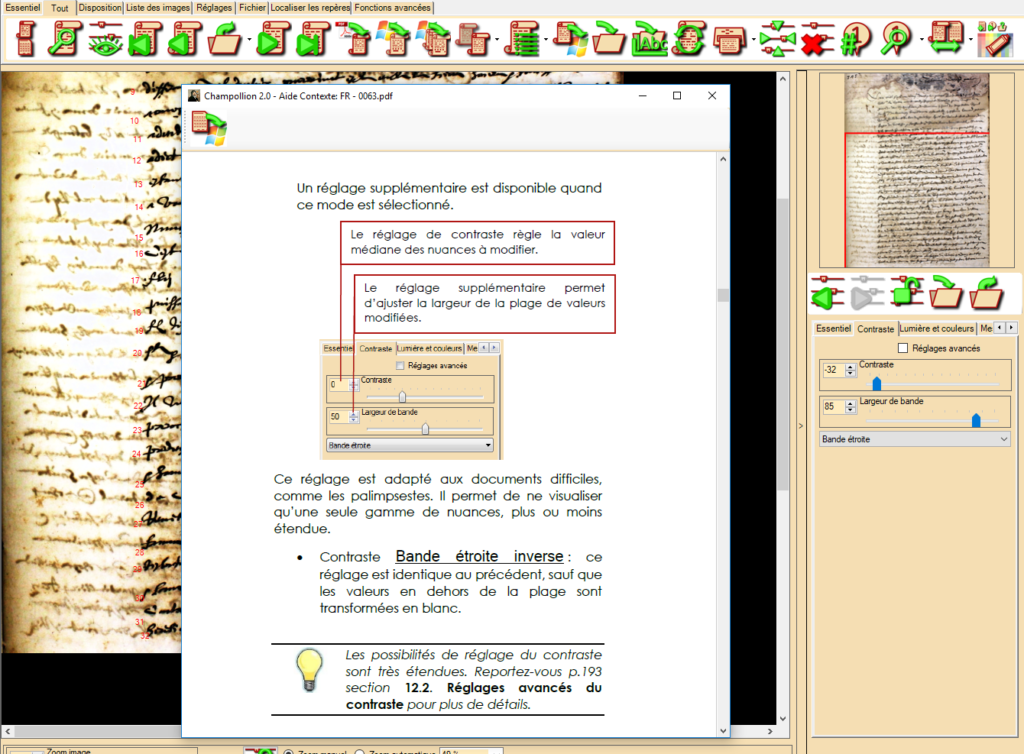Click the colored pencil palette icon
This screenshot has height=754, width=1024.
(995, 39)
